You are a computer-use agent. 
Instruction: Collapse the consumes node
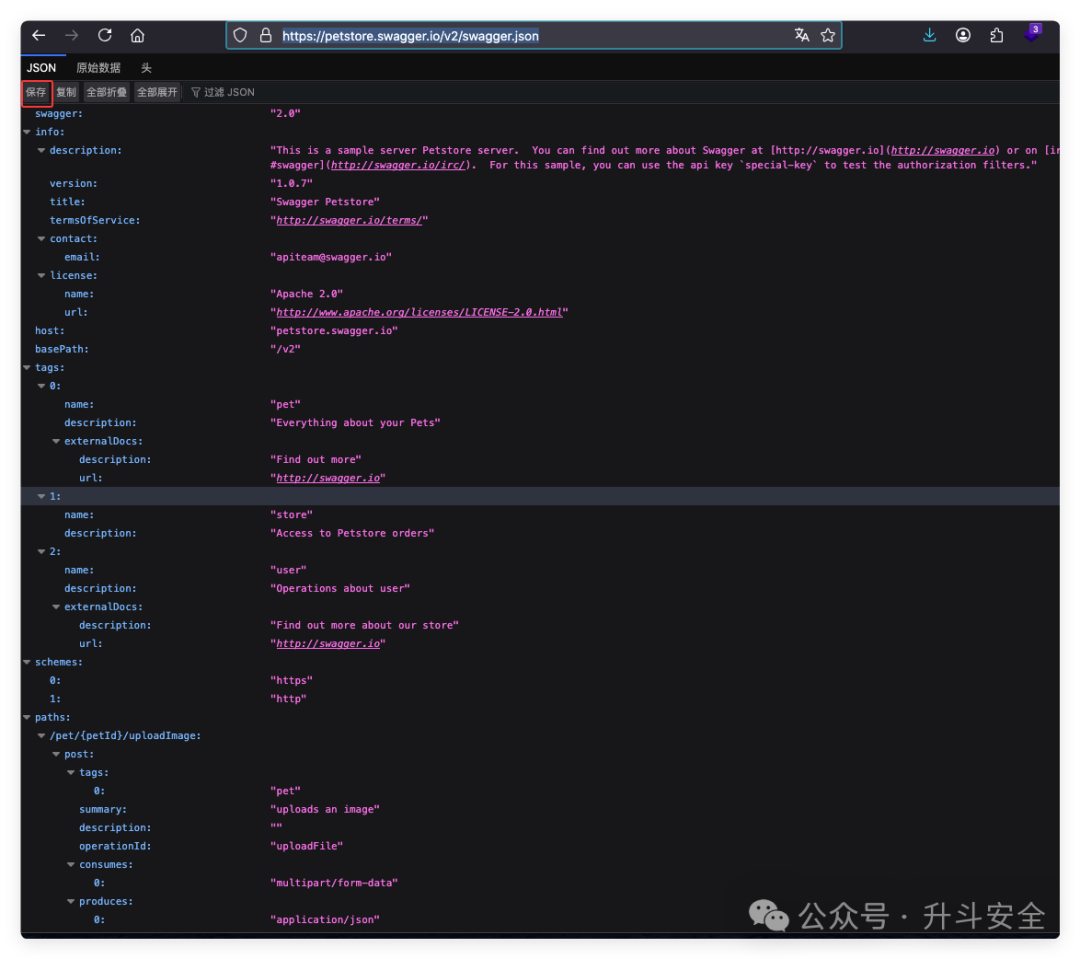70,865
